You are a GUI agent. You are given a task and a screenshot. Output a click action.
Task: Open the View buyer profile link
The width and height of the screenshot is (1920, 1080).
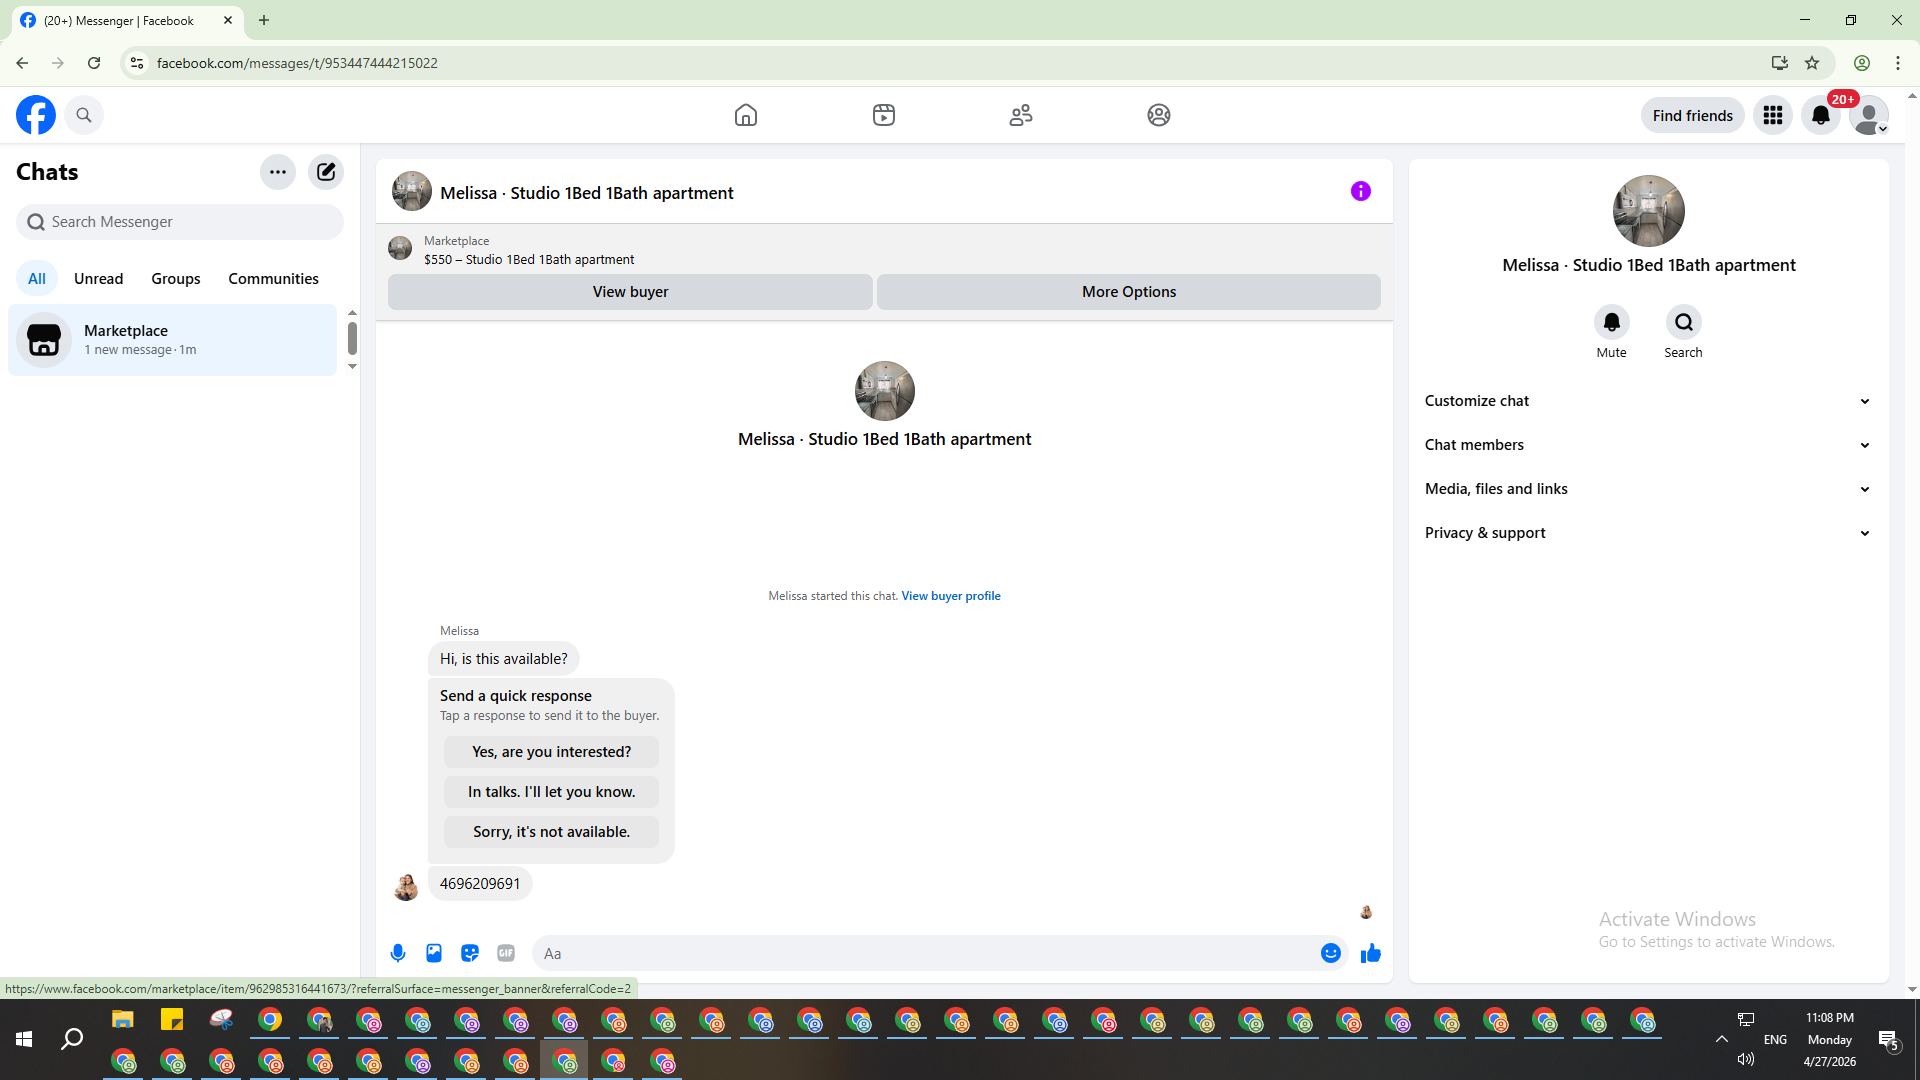[x=951, y=596]
